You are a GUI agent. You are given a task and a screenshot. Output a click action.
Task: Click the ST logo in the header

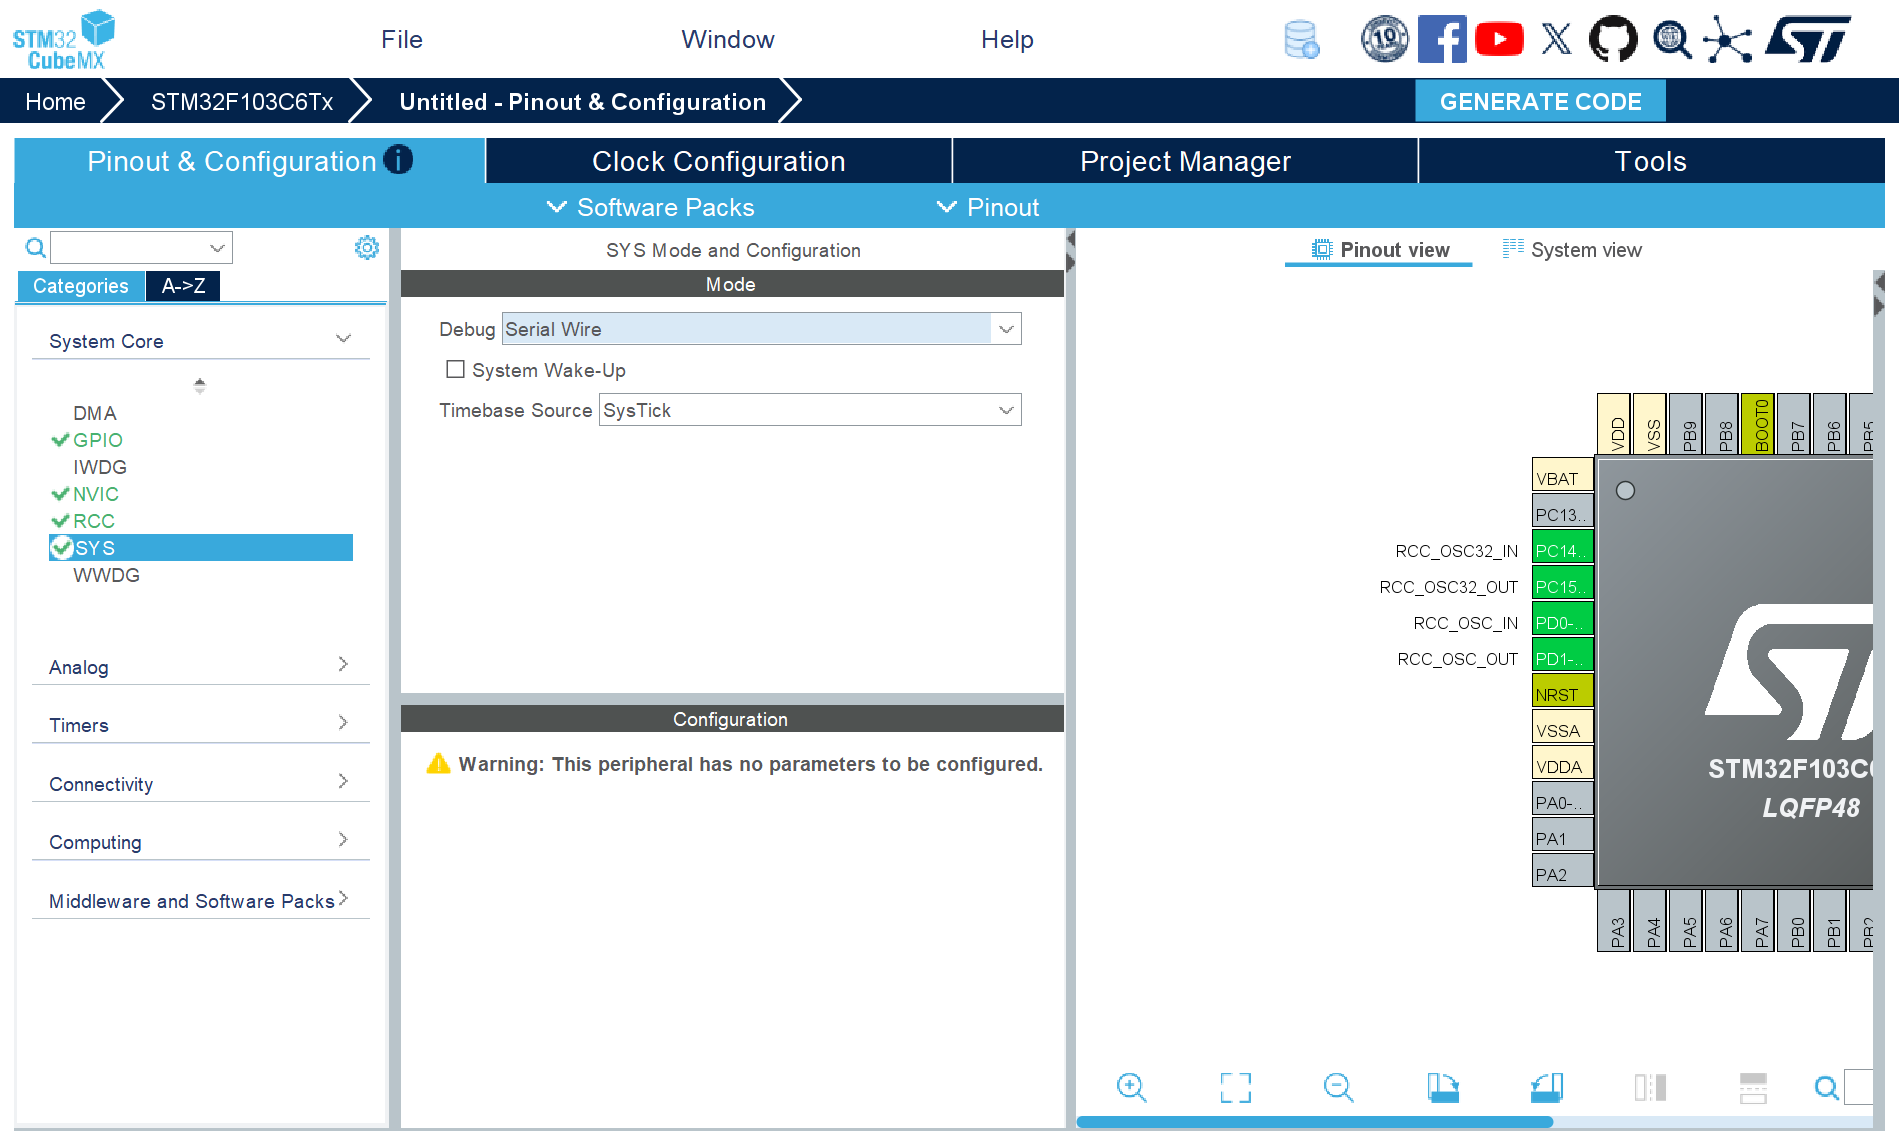click(x=1808, y=40)
